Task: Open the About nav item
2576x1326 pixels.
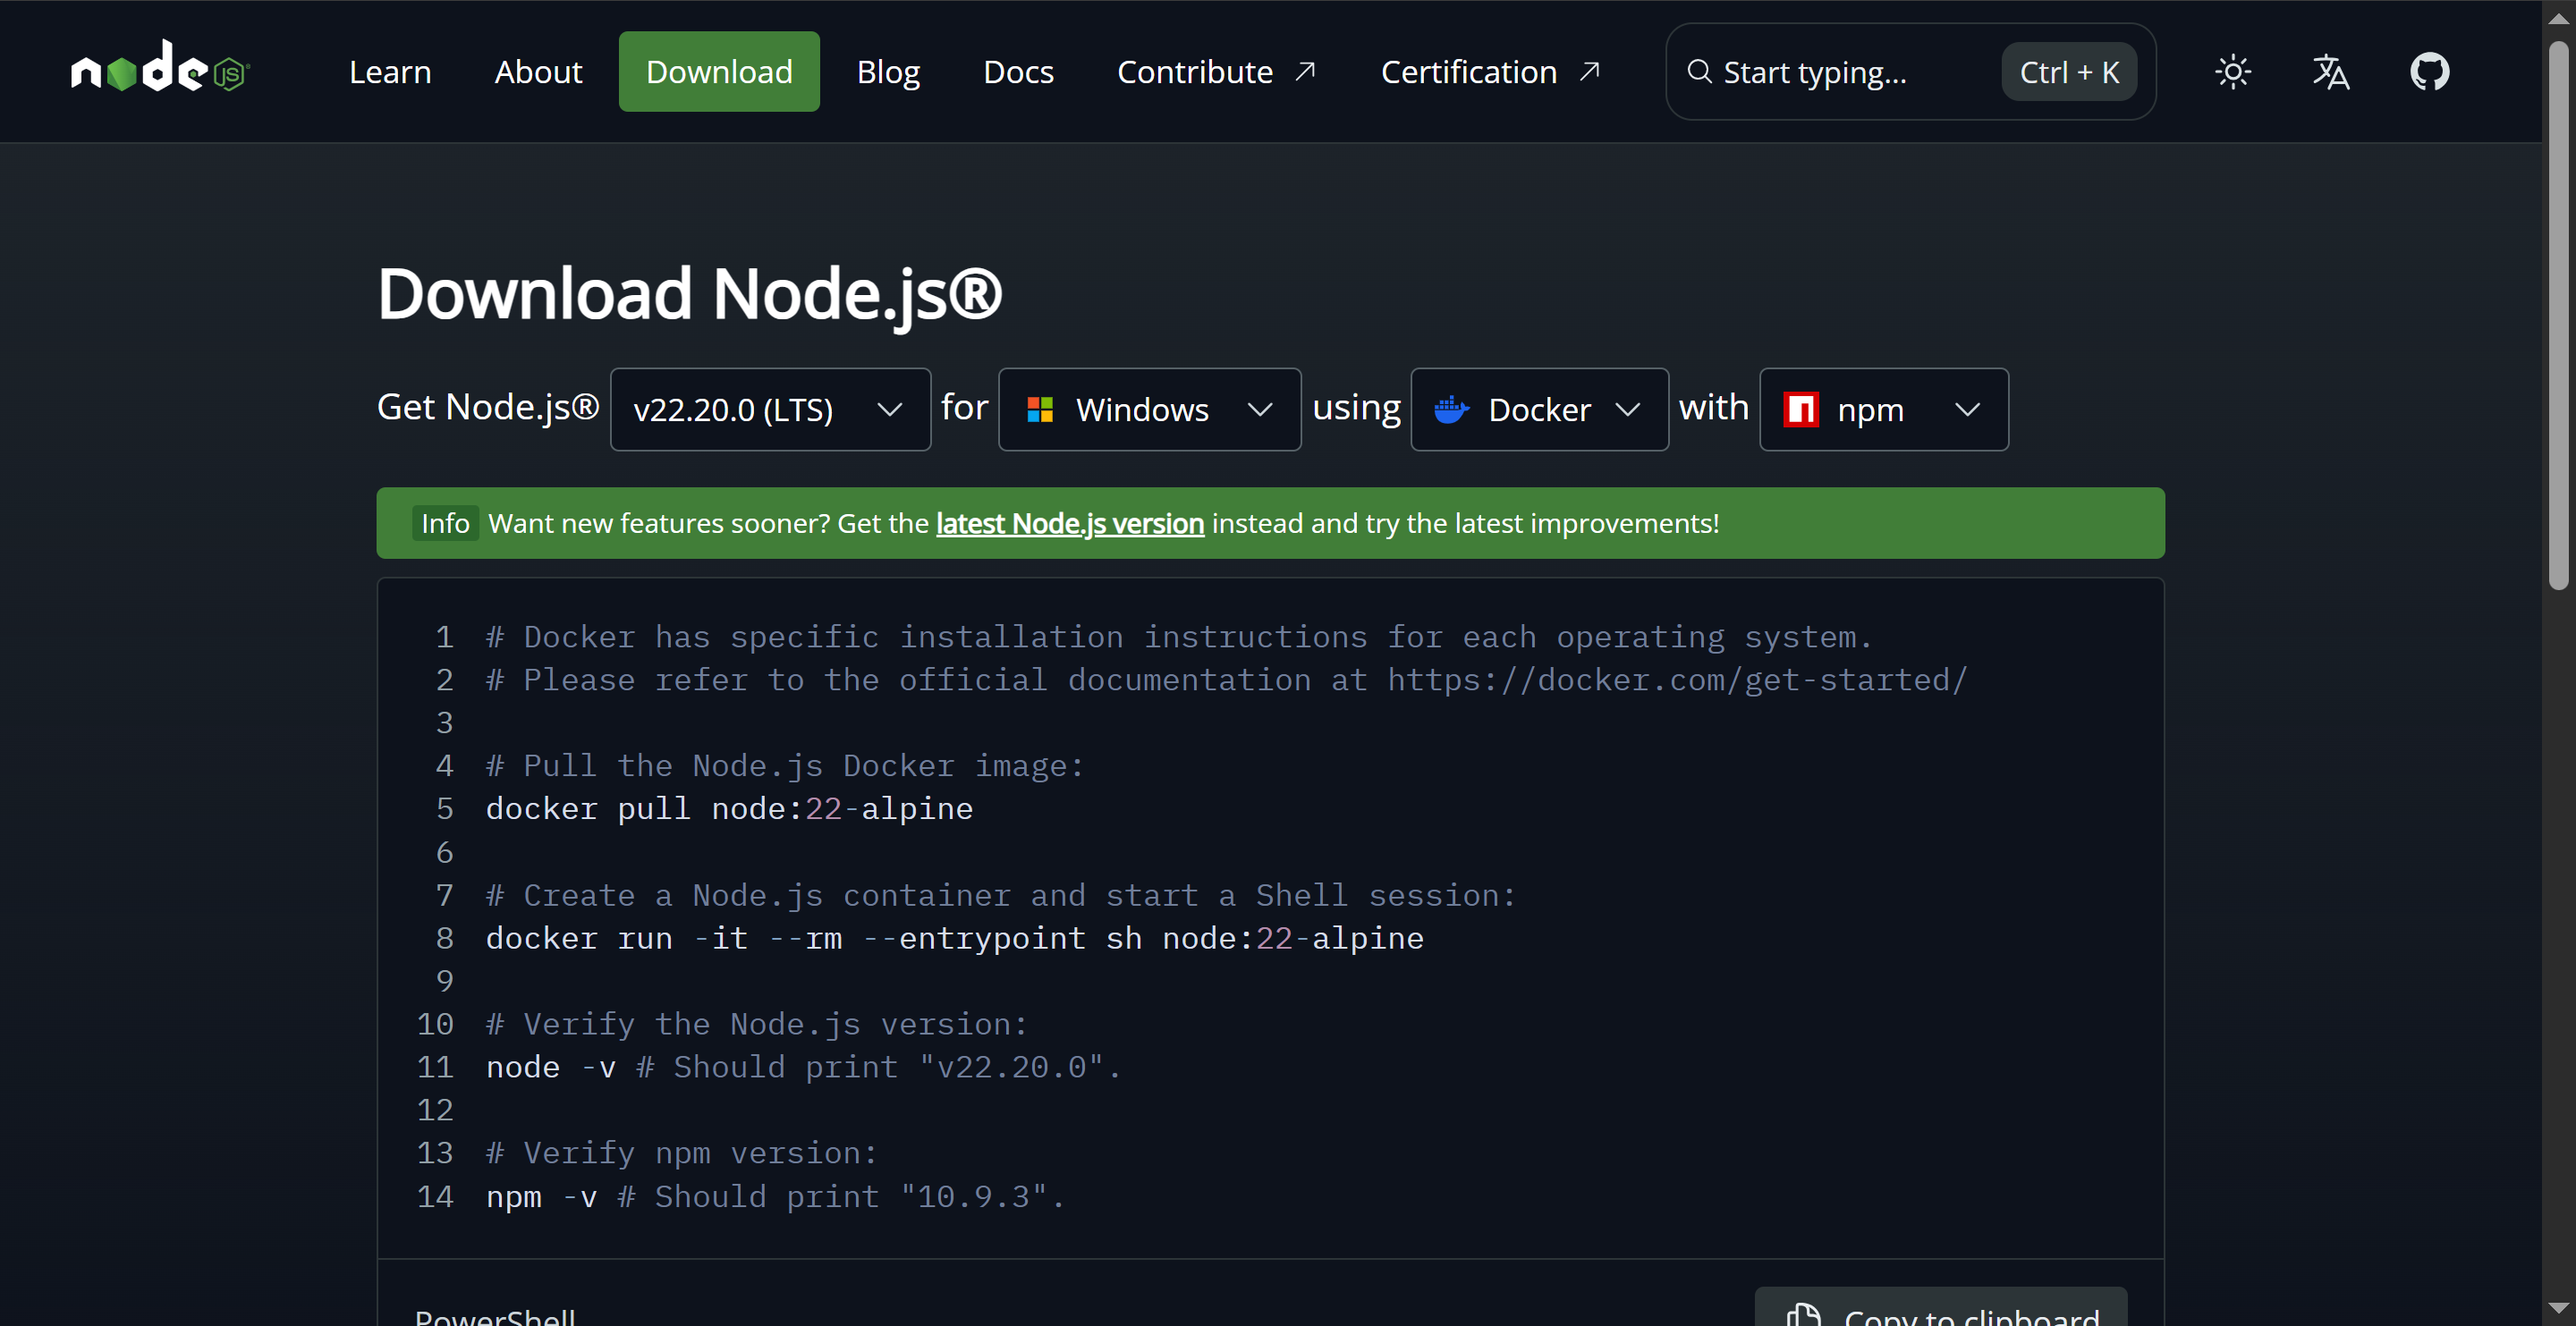Action: pyautogui.click(x=538, y=72)
